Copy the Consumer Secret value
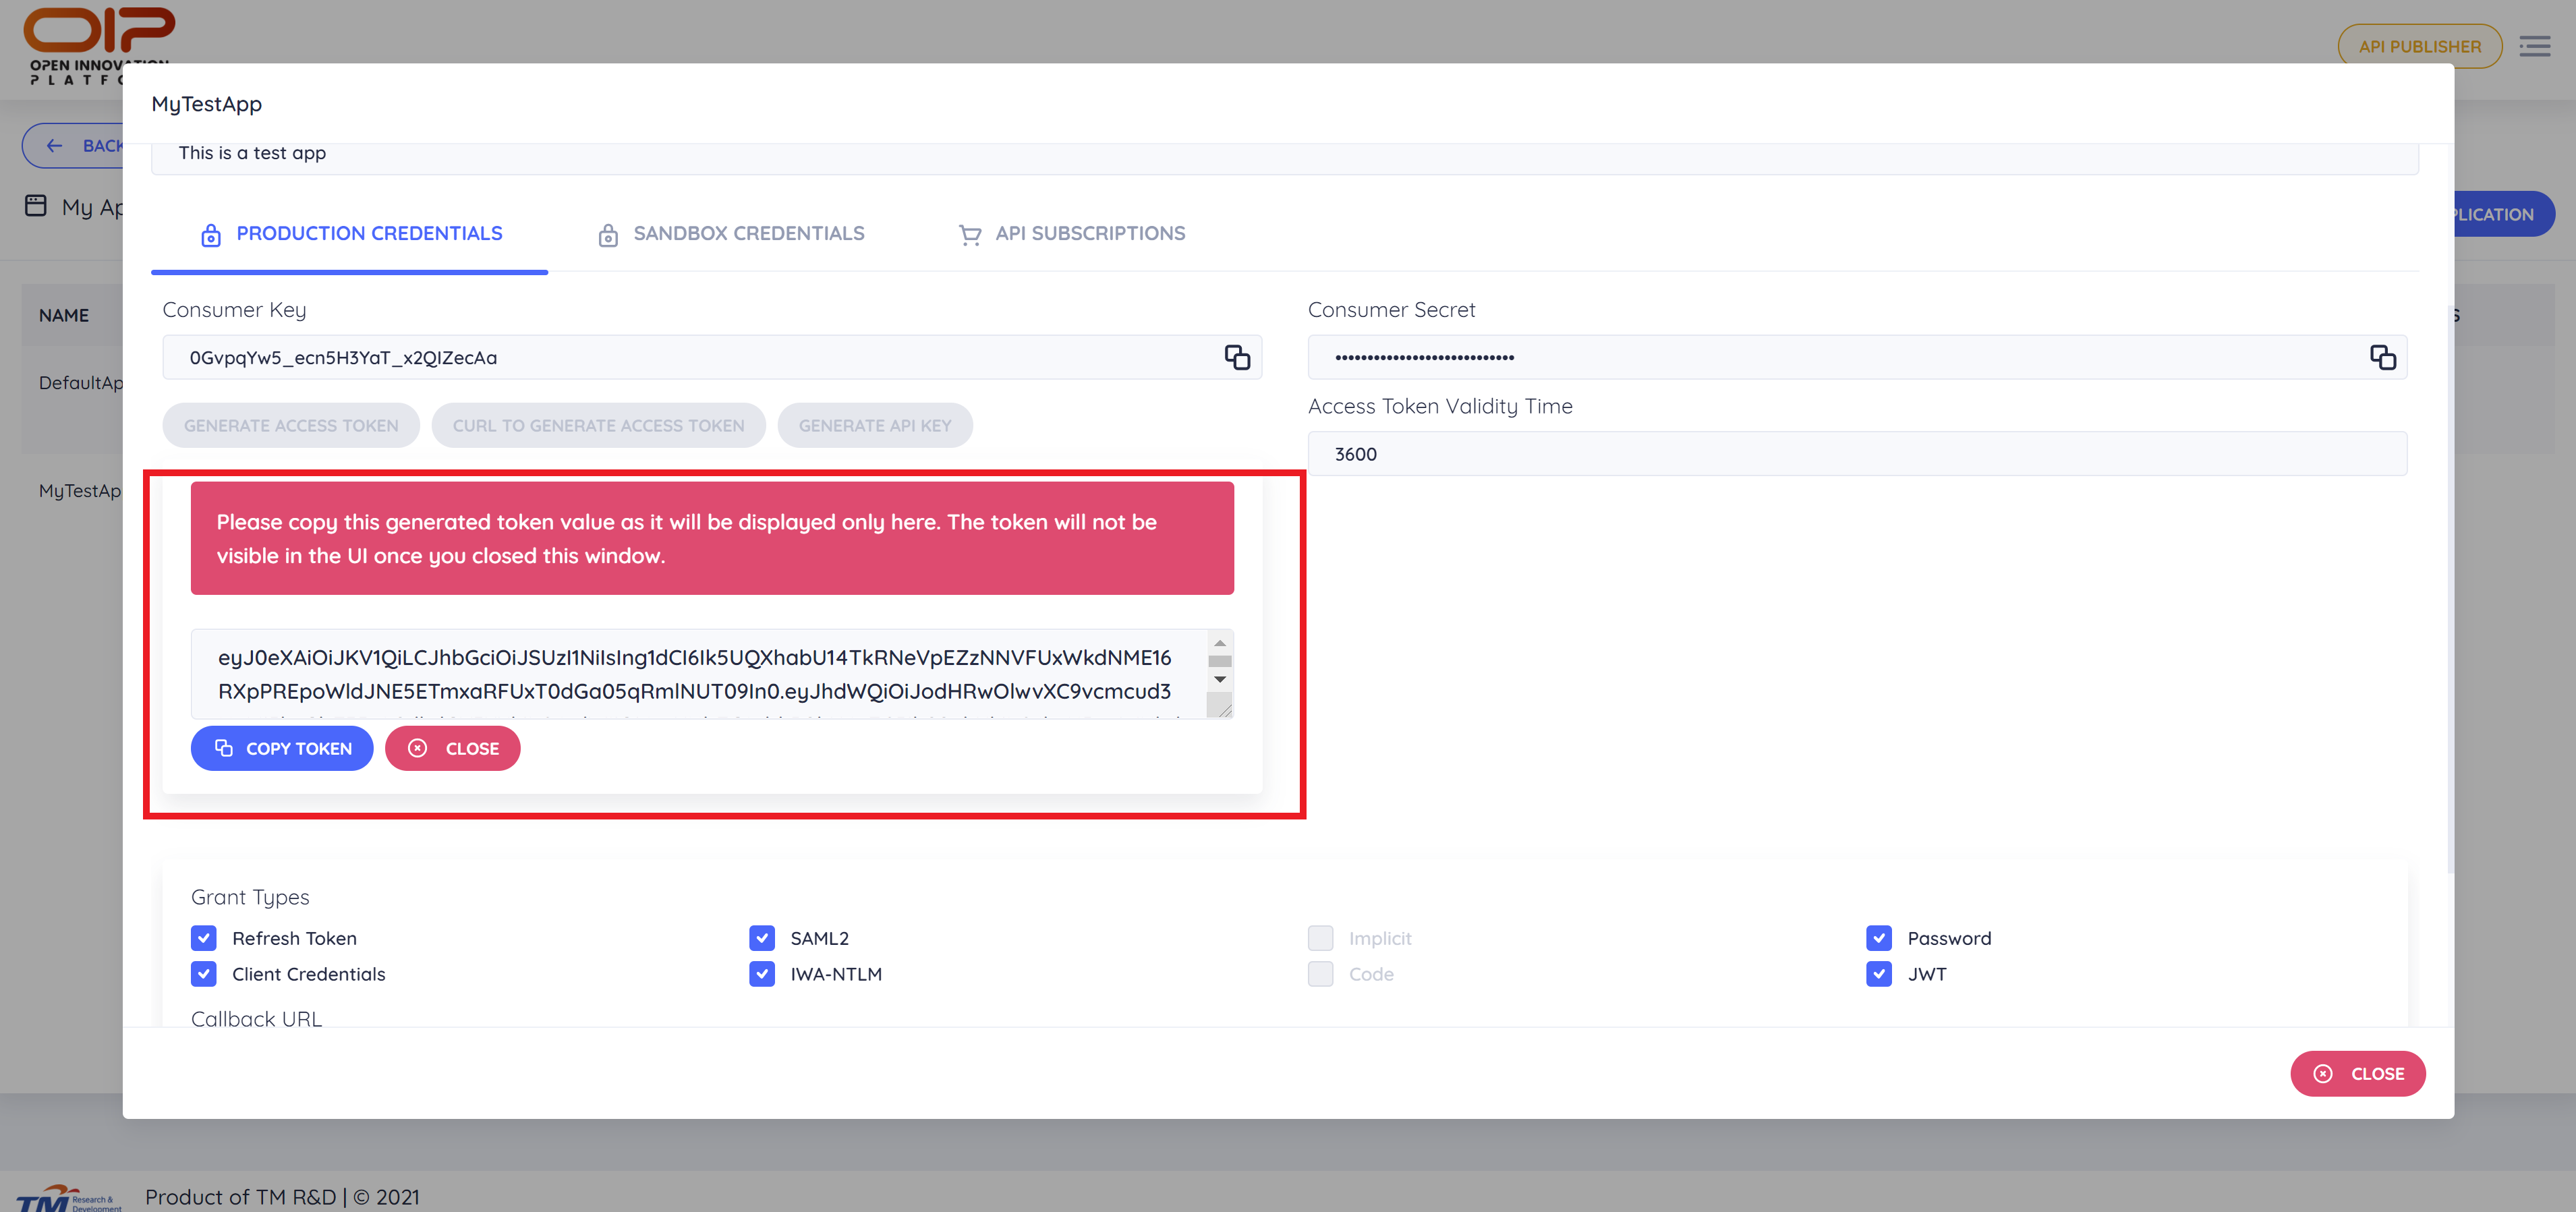 tap(2382, 357)
